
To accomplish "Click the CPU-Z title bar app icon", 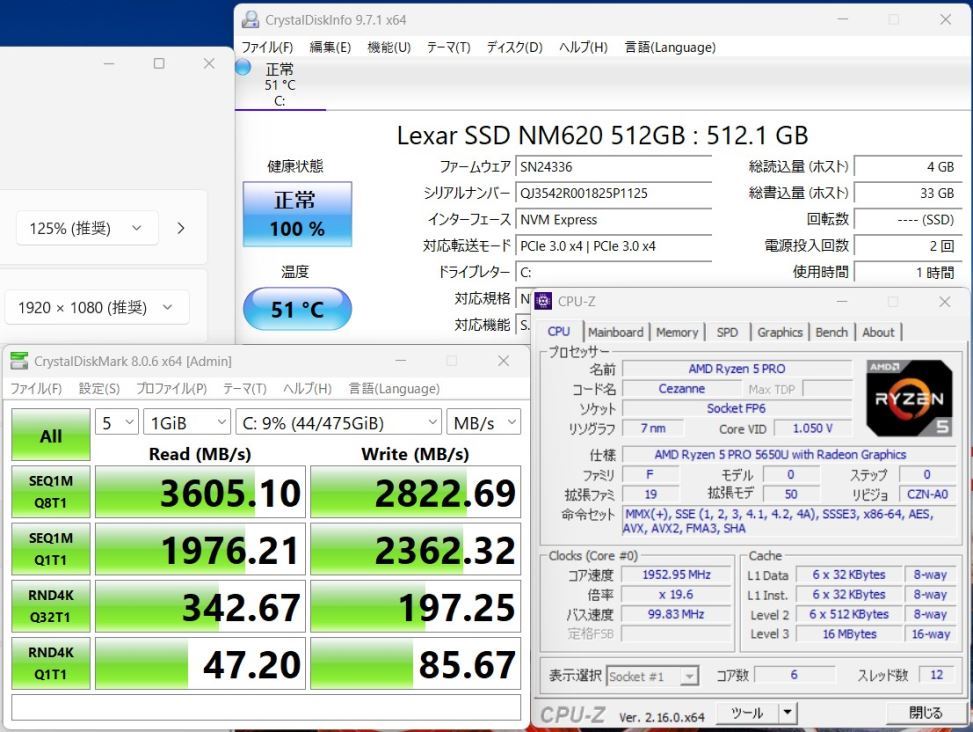I will tap(544, 301).
